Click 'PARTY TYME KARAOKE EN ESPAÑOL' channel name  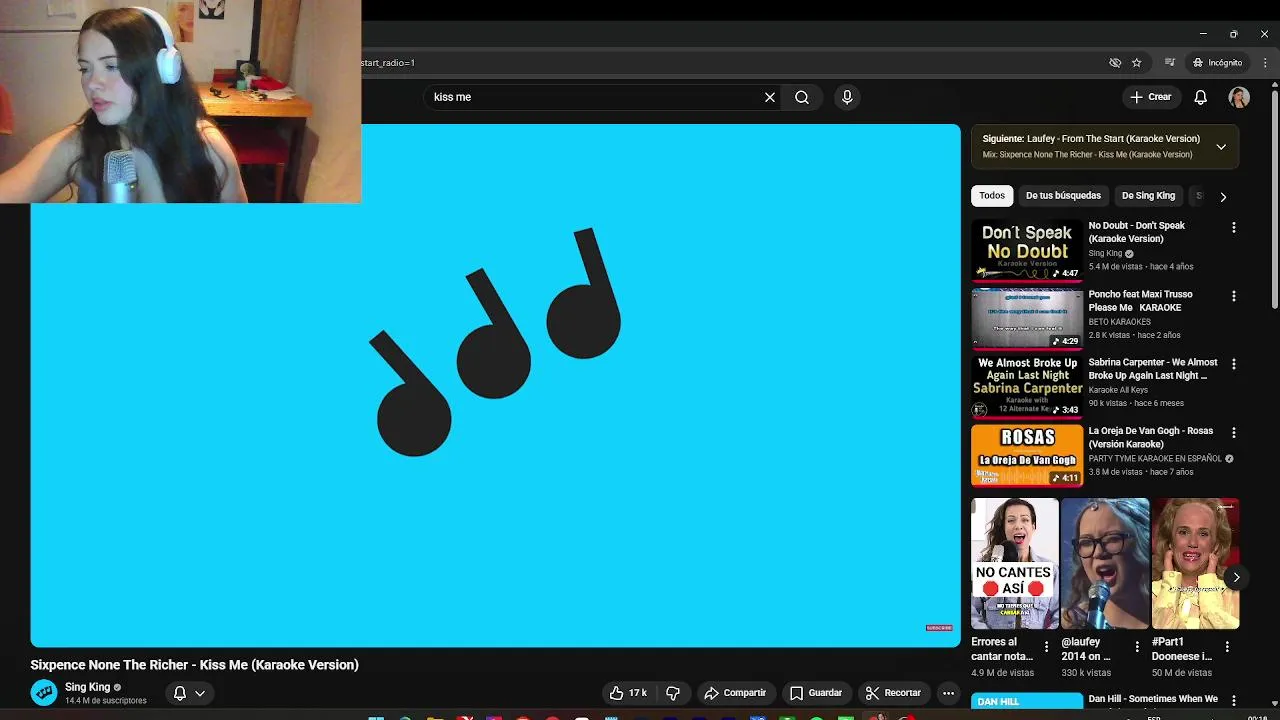(x=1155, y=459)
